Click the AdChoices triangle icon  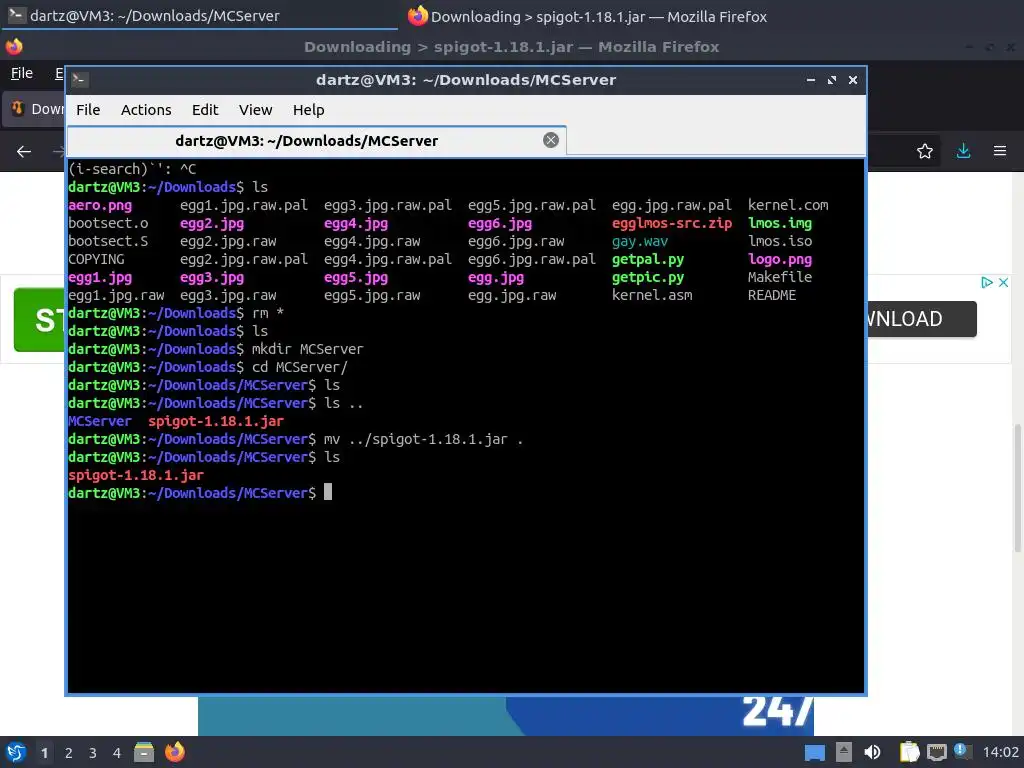pyautogui.click(x=987, y=282)
